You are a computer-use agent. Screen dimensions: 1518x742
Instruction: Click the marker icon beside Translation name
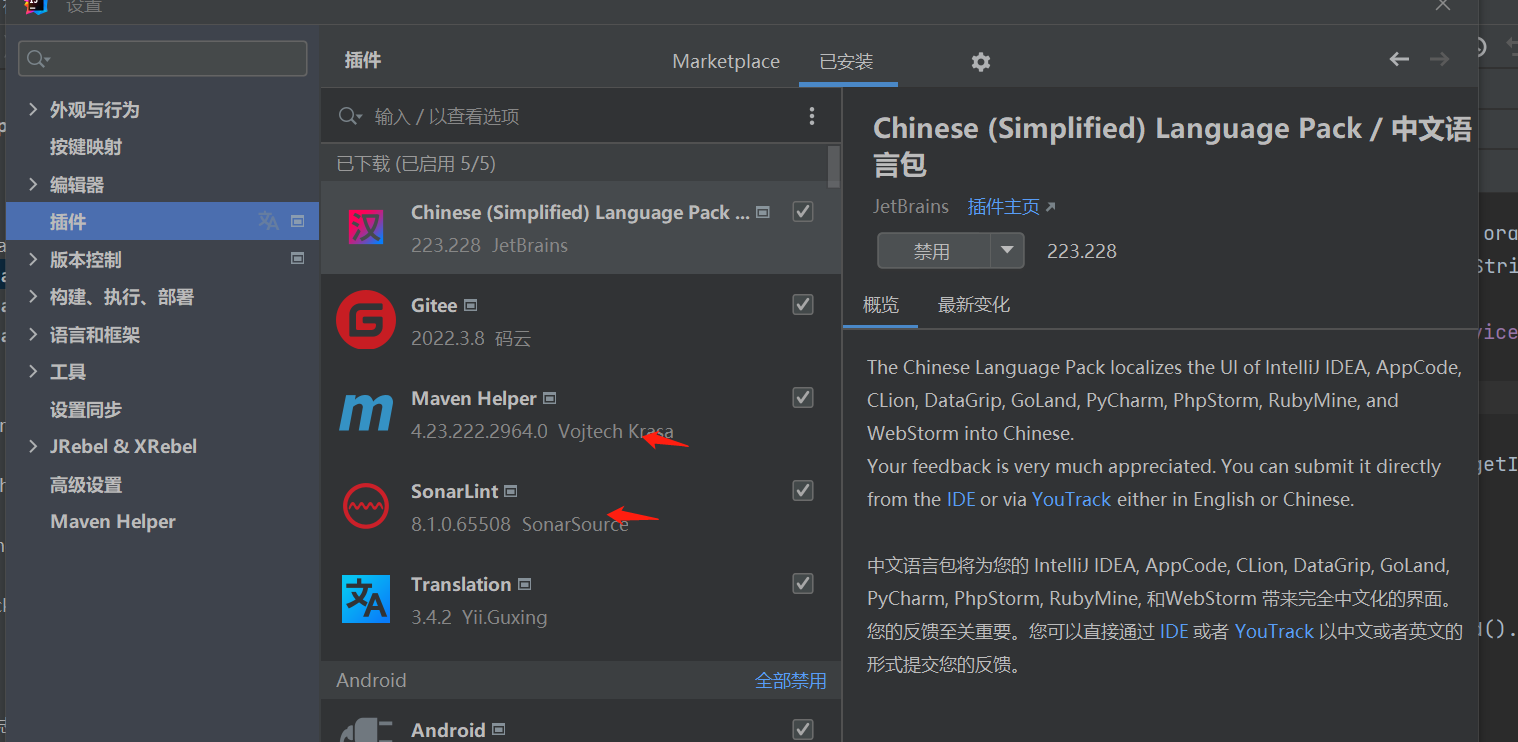click(524, 584)
